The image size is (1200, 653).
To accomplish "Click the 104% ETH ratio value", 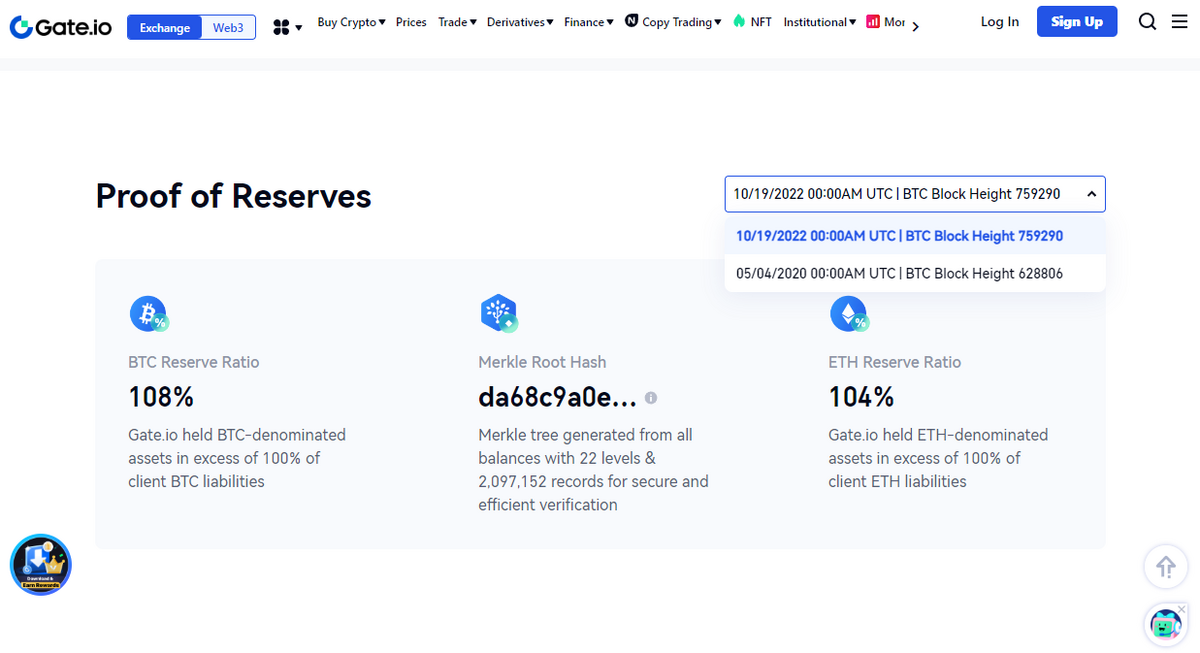I will 861,397.
